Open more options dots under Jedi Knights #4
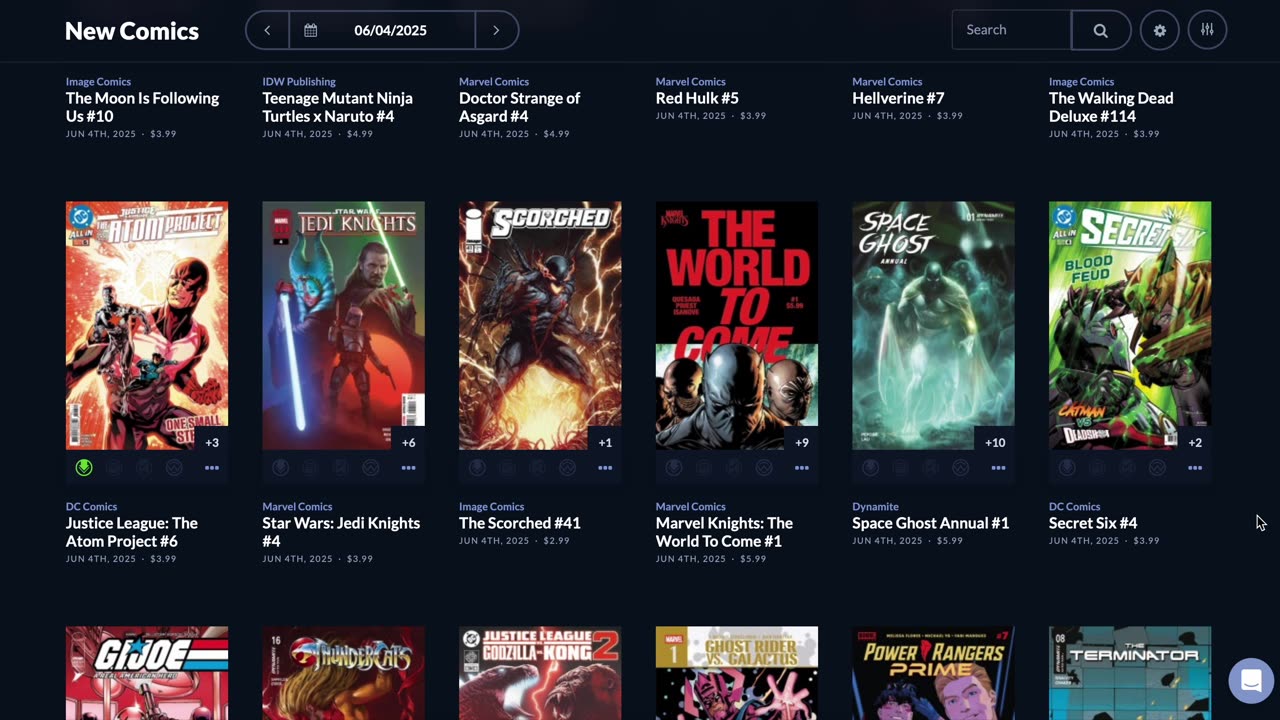The height and width of the screenshot is (720, 1280). [x=408, y=467]
